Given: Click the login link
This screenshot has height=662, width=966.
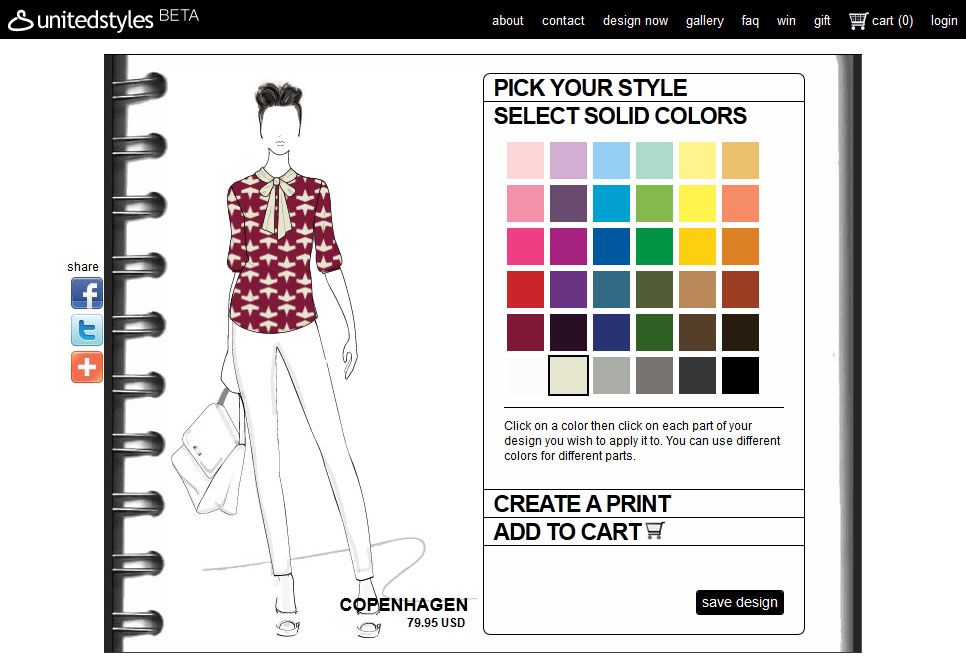Looking at the screenshot, I should pos(944,21).
